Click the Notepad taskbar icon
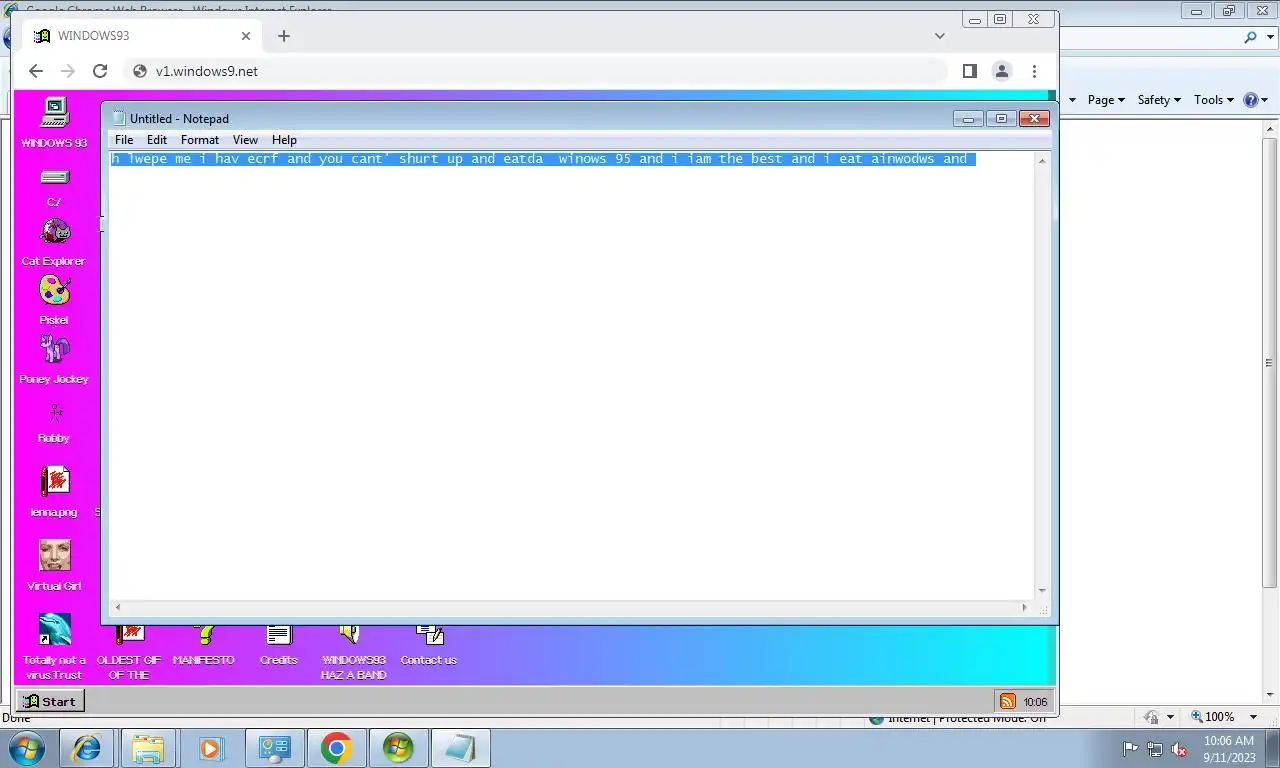 coord(460,748)
